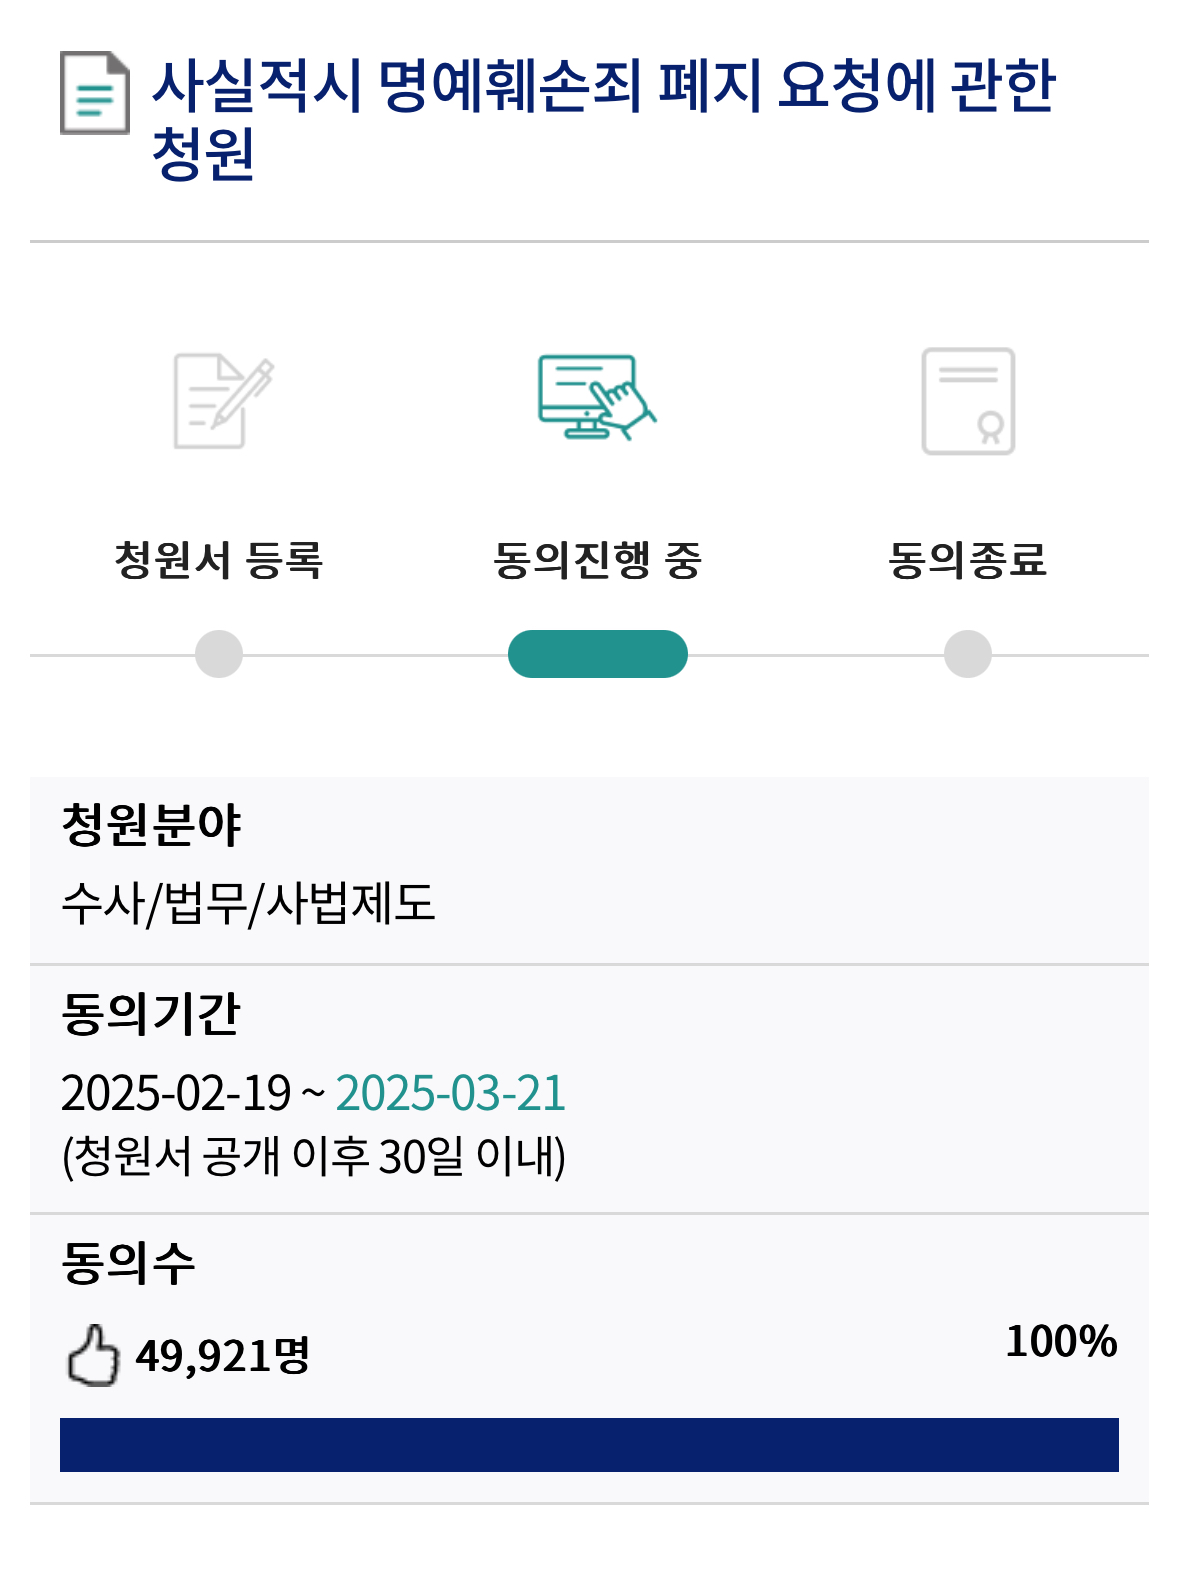Click the consent in-progress monitor icon
1179x1578 pixels.
pos(597,397)
